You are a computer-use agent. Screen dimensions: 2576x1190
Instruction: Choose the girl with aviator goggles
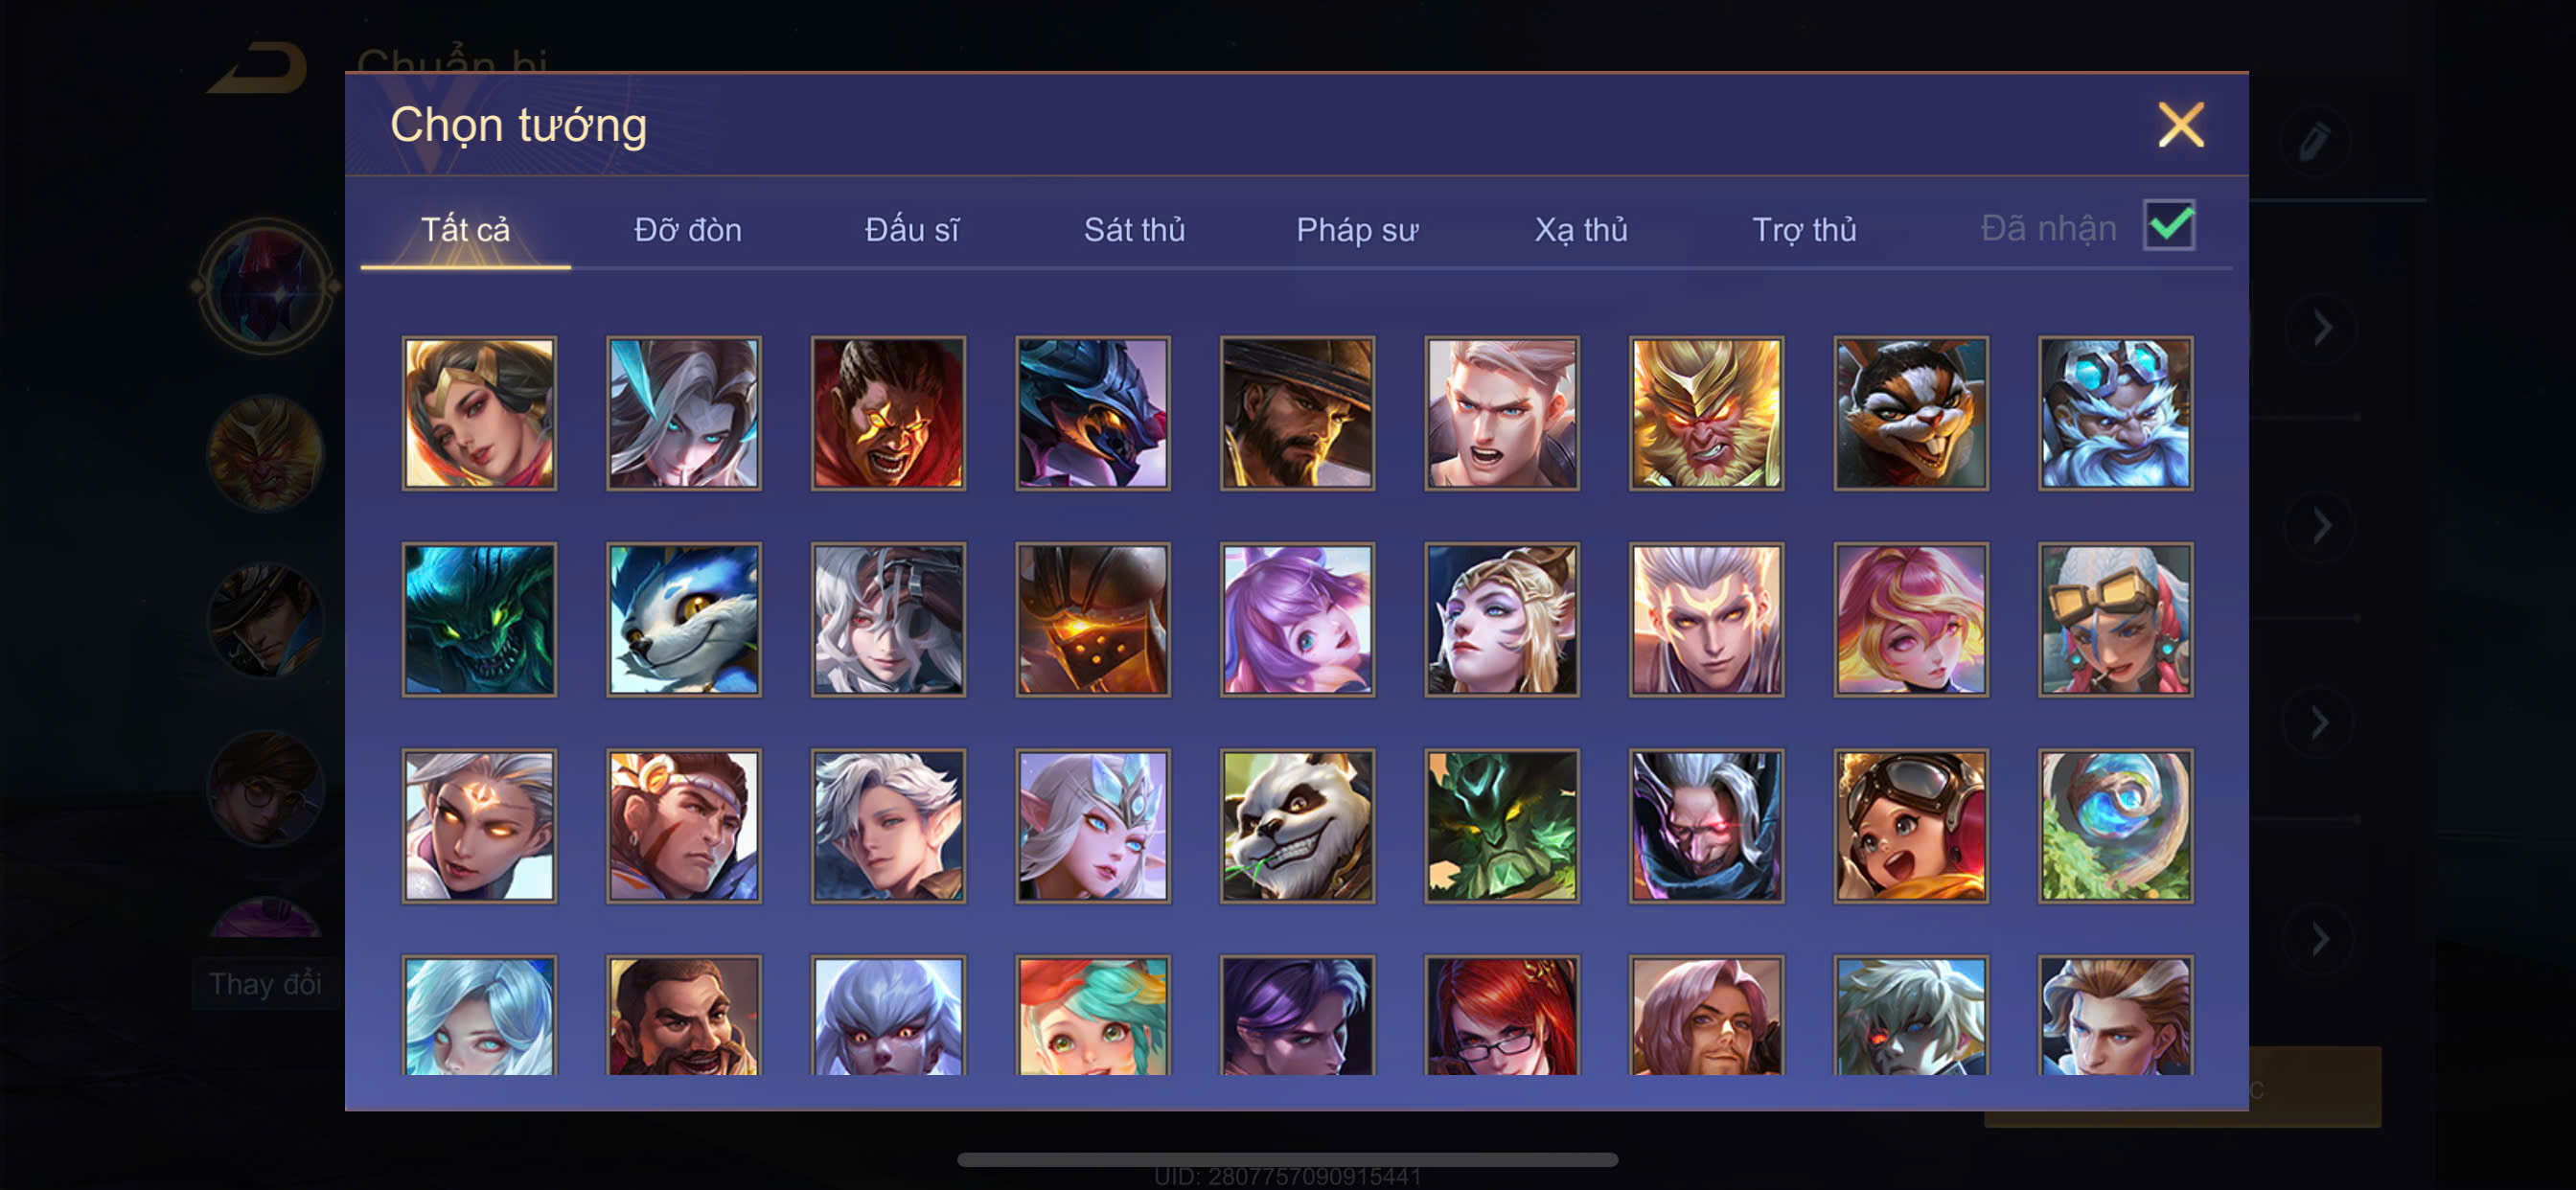point(1911,826)
